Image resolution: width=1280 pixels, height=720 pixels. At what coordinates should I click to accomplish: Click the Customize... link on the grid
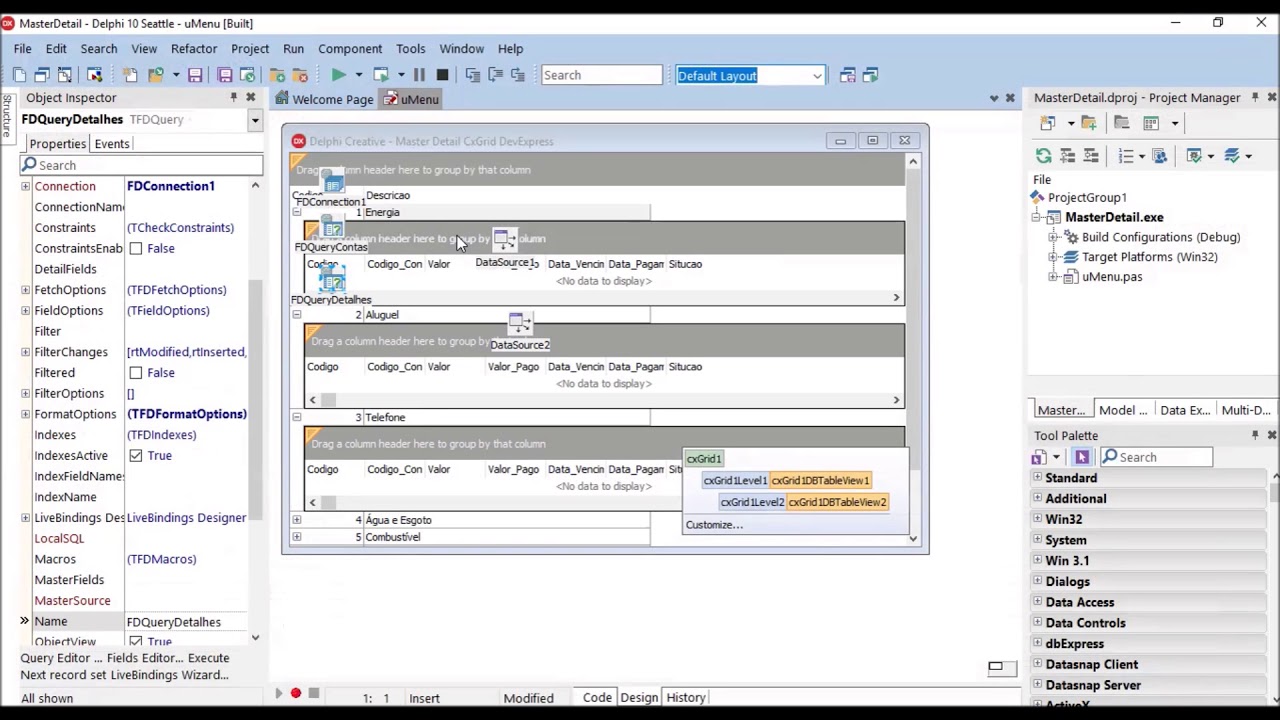pyautogui.click(x=714, y=524)
